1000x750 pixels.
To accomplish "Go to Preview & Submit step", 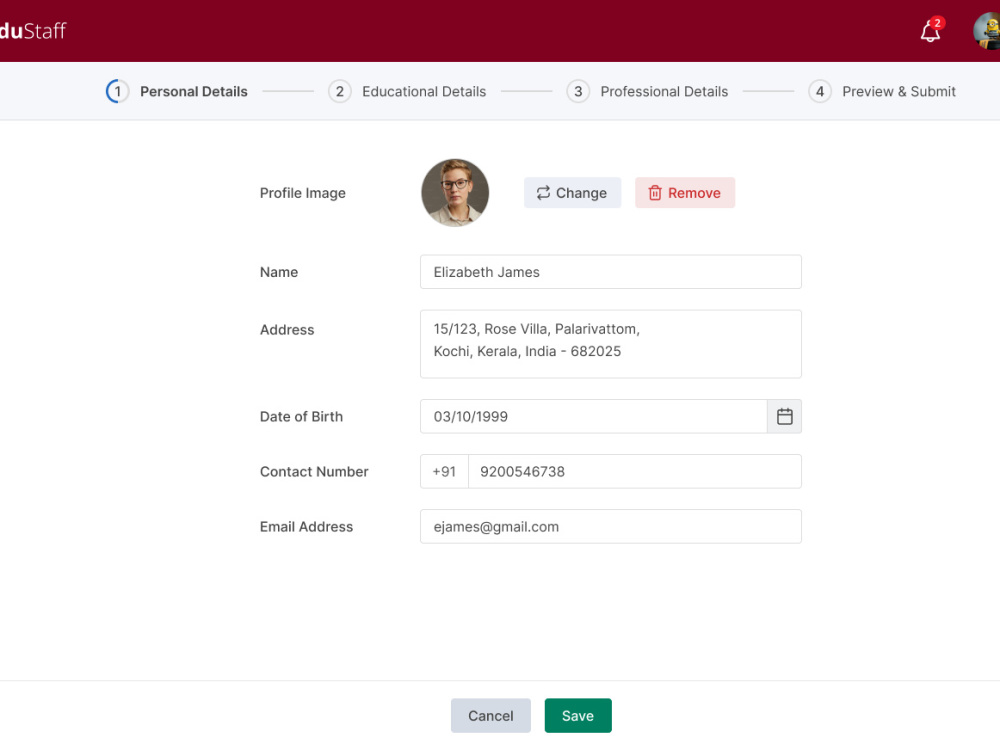I will tap(899, 91).
